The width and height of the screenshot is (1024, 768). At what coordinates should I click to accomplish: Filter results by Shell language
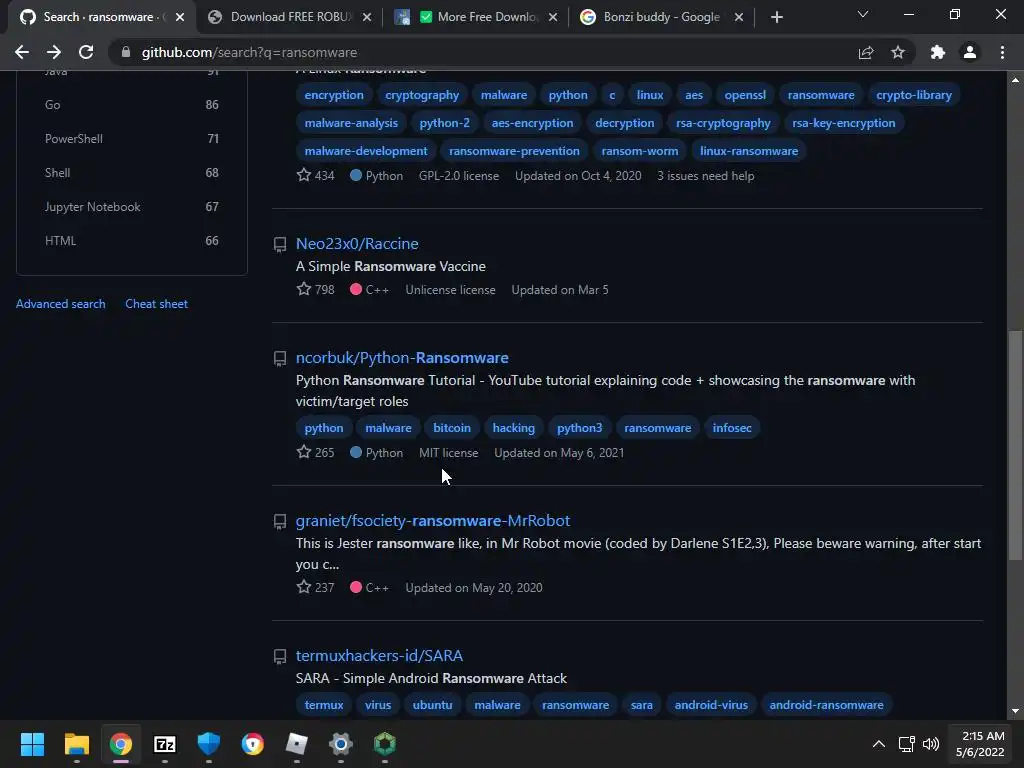pyautogui.click(x=131, y=172)
